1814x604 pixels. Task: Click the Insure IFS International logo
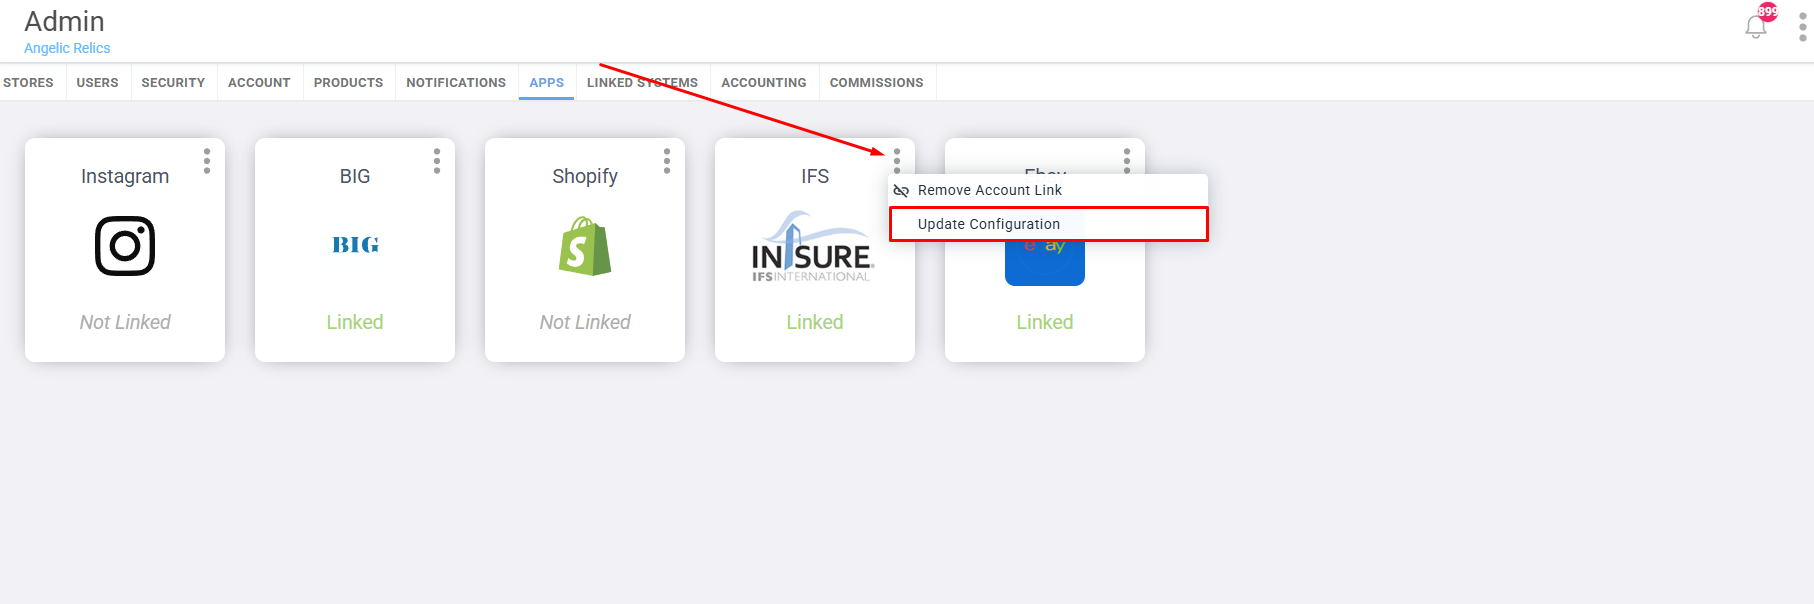[x=813, y=246]
